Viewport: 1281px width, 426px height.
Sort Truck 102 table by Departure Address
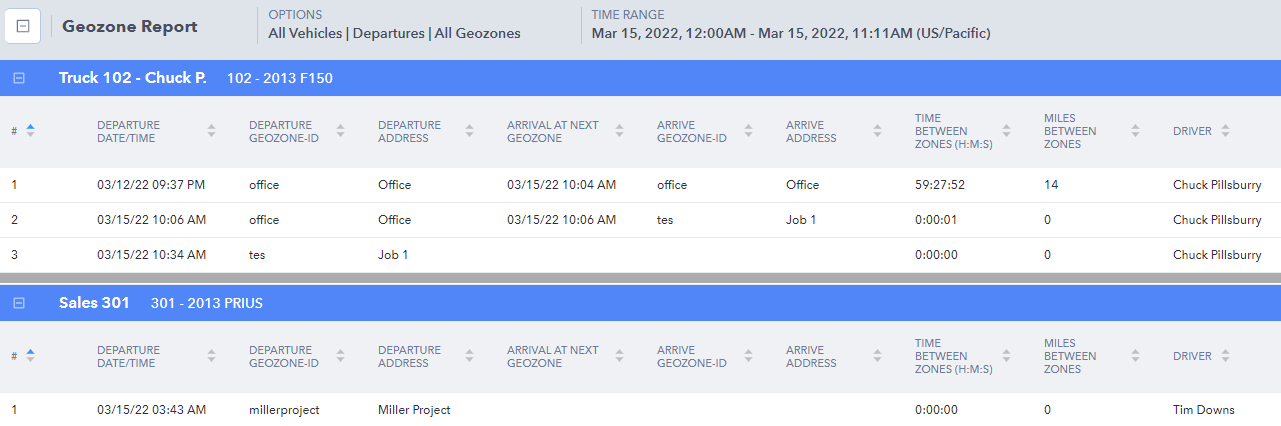coord(469,131)
